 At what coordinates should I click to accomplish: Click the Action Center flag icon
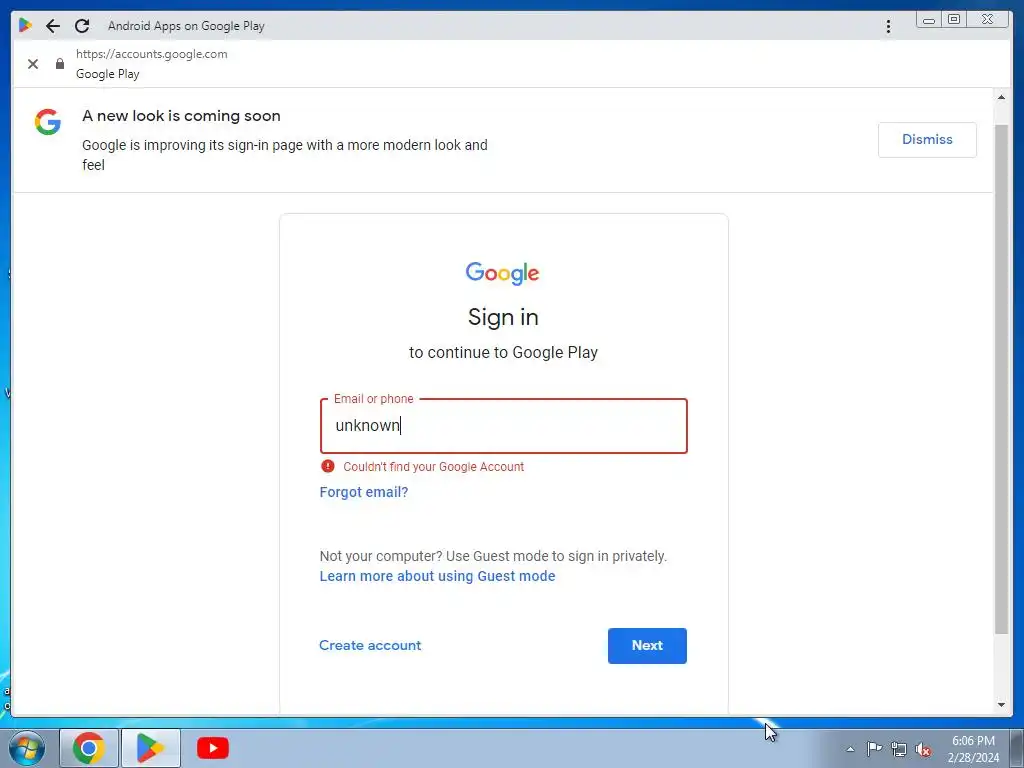(874, 748)
